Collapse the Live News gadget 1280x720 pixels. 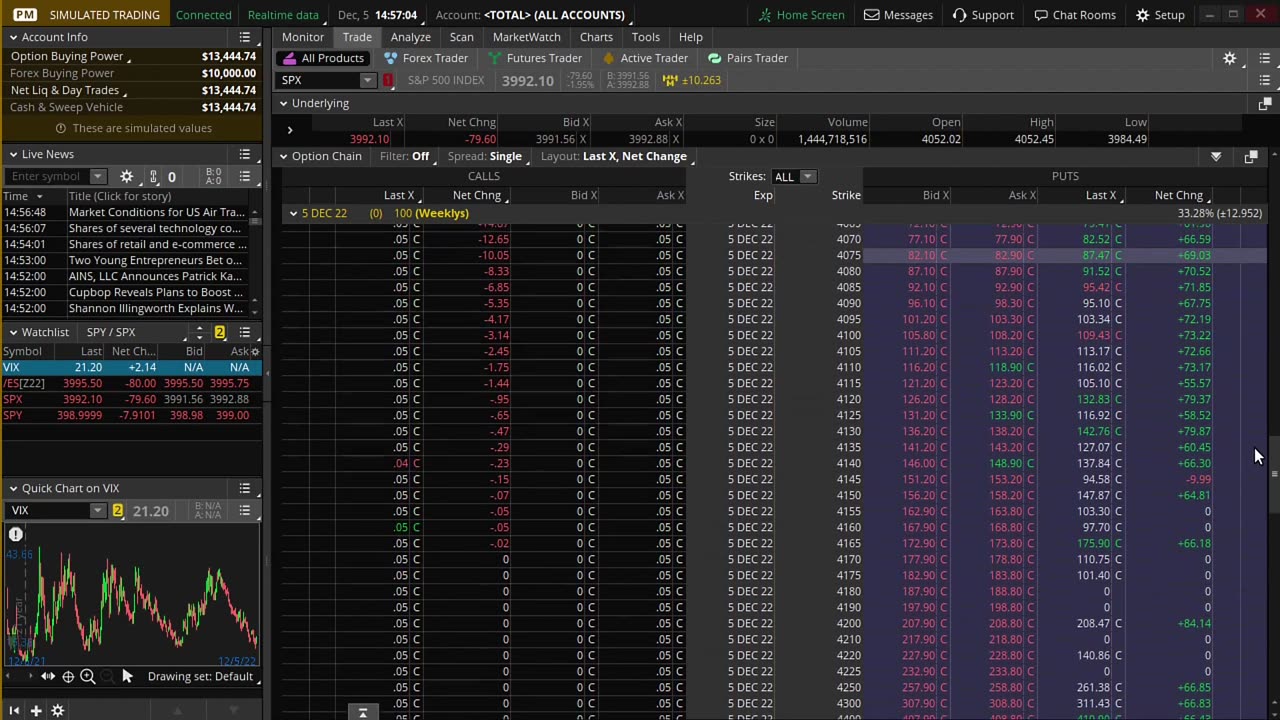tap(13, 154)
